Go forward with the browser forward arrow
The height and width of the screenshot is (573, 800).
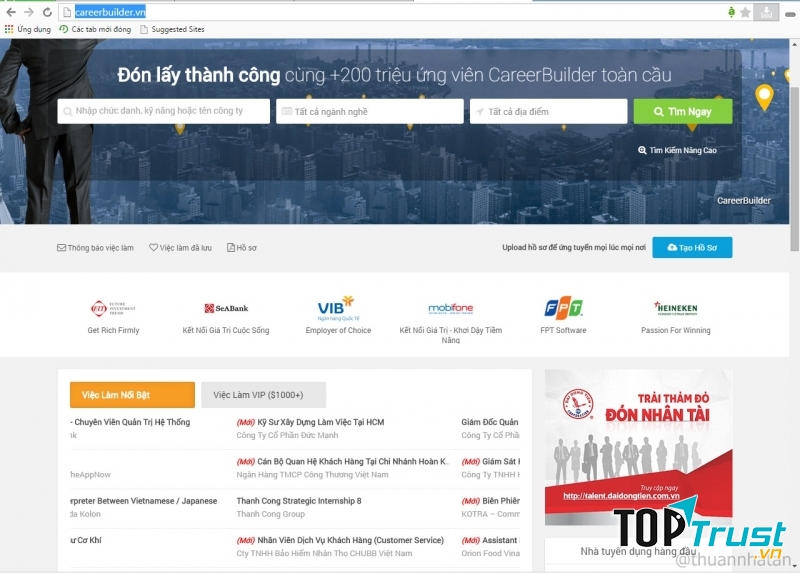click(x=29, y=12)
